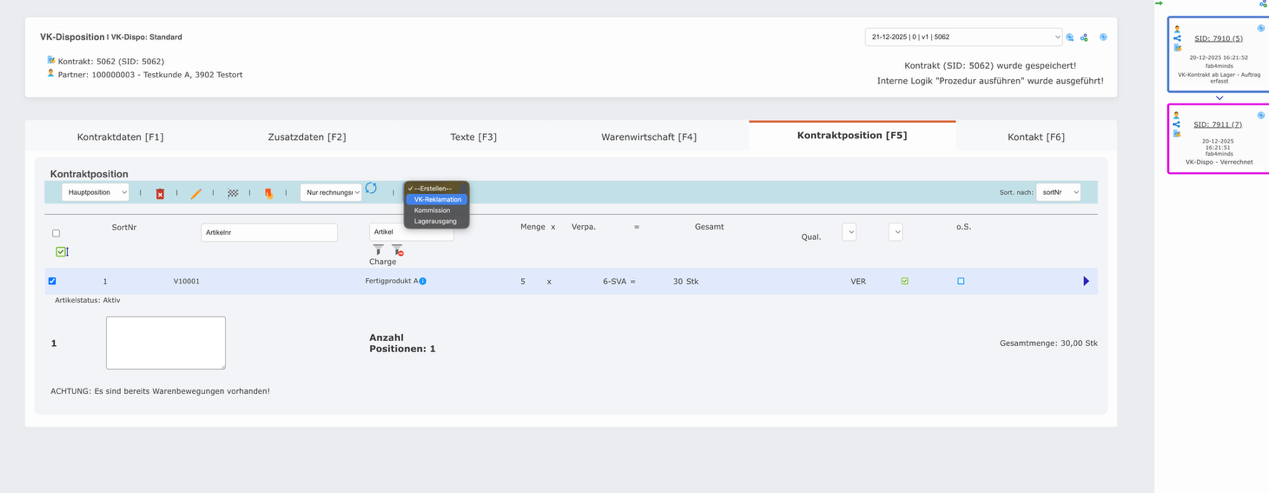Click the contract icon next to Kontrakt: 5062
The height and width of the screenshot is (493, 1269).
pyautogui.click(x=51, y=60)
